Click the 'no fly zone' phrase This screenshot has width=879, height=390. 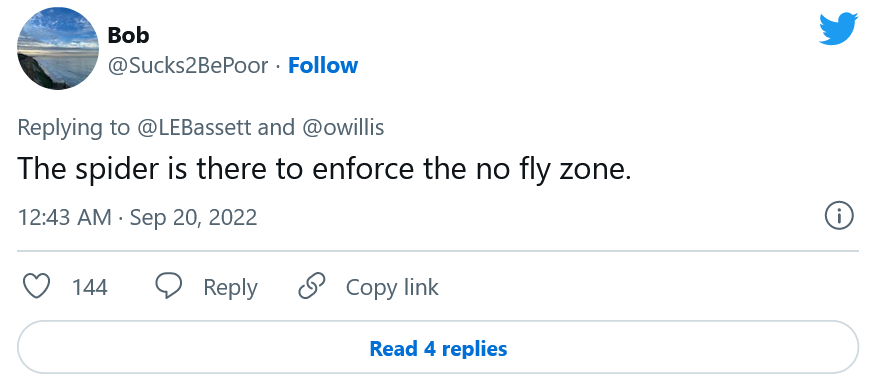click(x=553, y=169)
